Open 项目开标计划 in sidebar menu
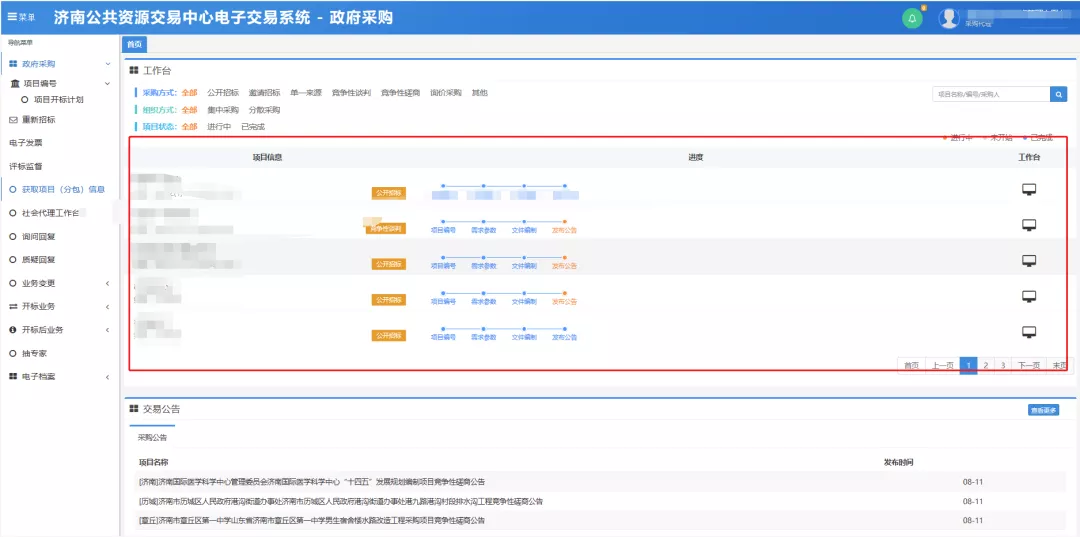 point(58,100)
